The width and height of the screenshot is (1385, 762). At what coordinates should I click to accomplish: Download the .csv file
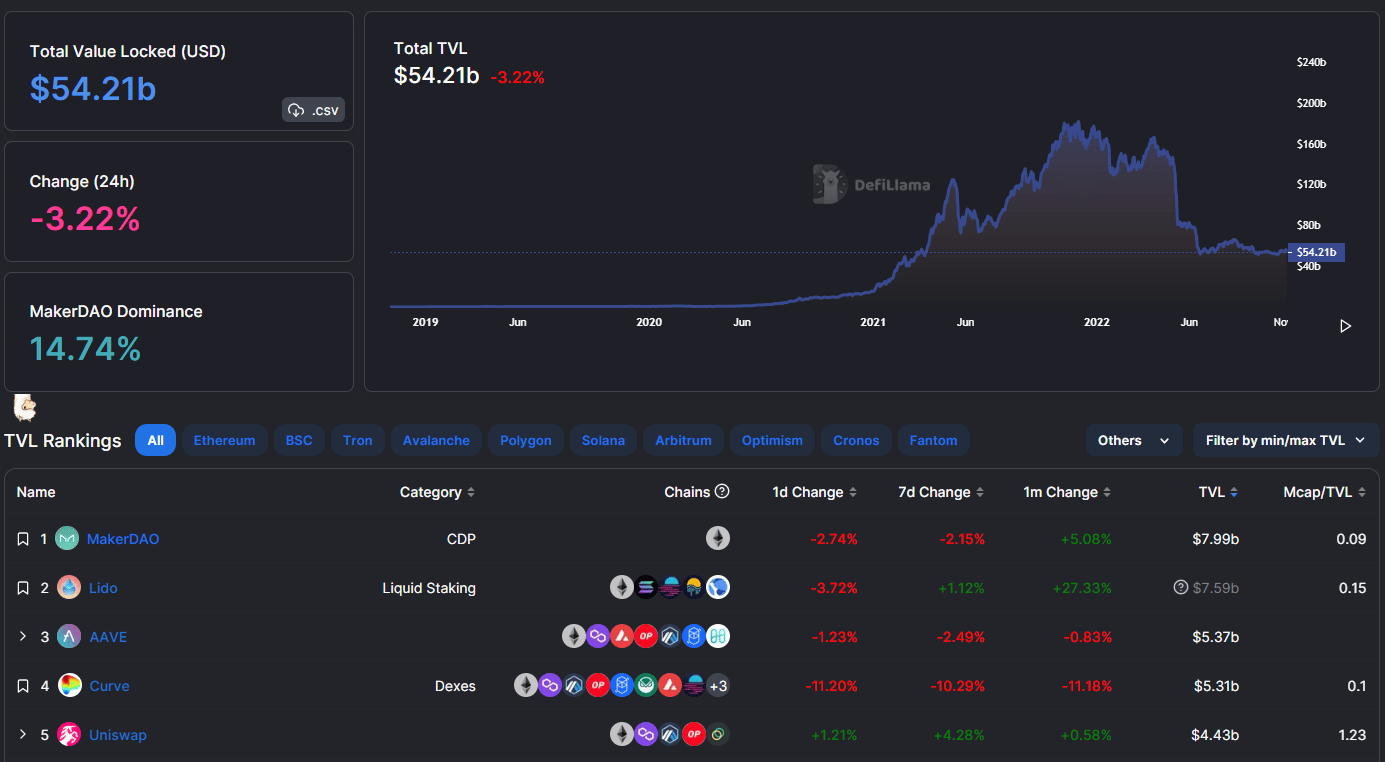[x=313, y=110]
